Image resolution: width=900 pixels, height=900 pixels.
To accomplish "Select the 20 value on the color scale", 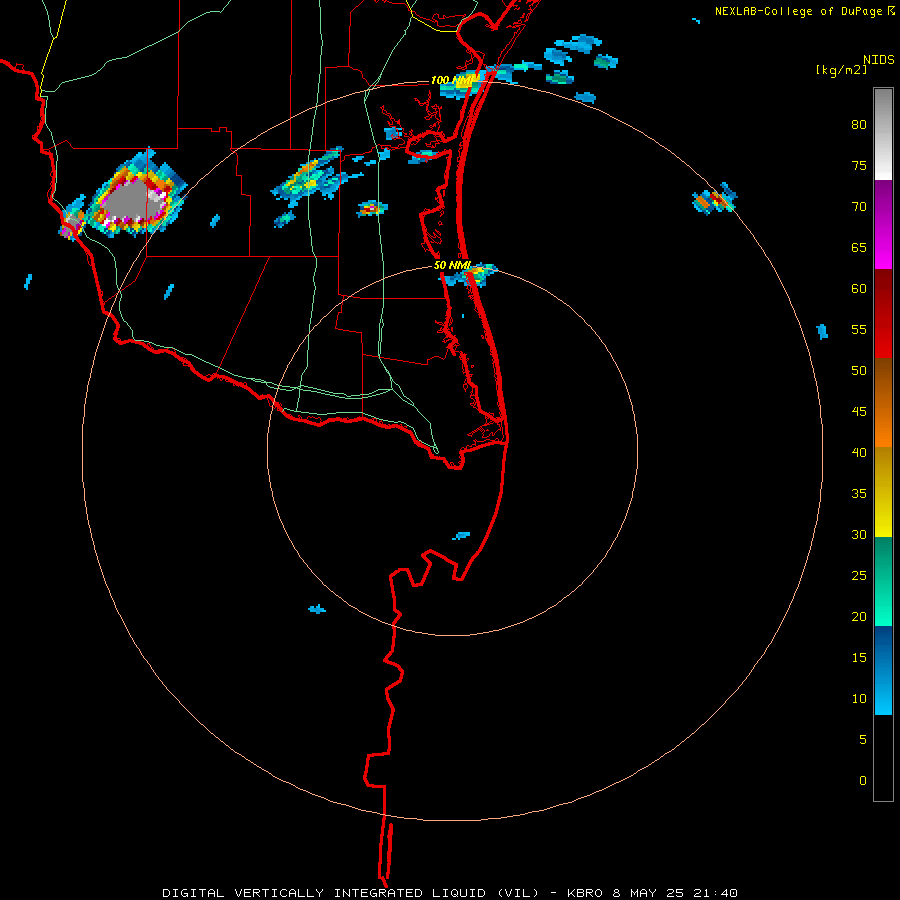I will [x=859, y=616].
